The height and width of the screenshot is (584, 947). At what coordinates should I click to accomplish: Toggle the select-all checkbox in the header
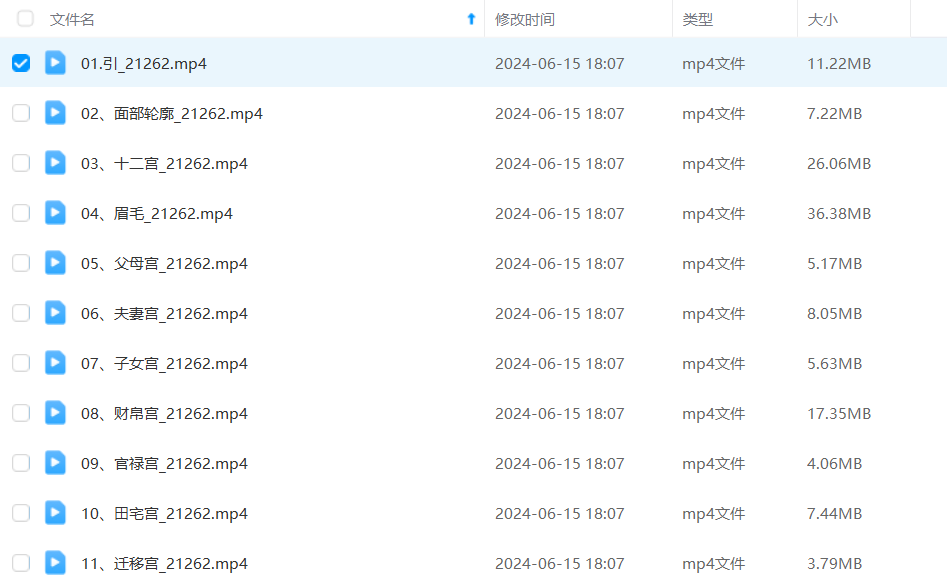[x=25, y=18]
